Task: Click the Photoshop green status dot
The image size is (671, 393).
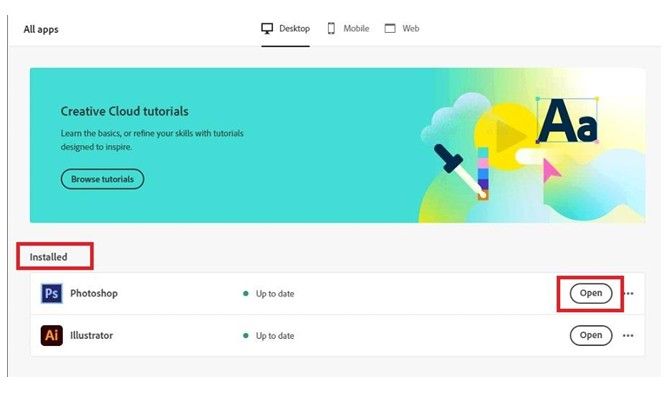Action: 246,293
